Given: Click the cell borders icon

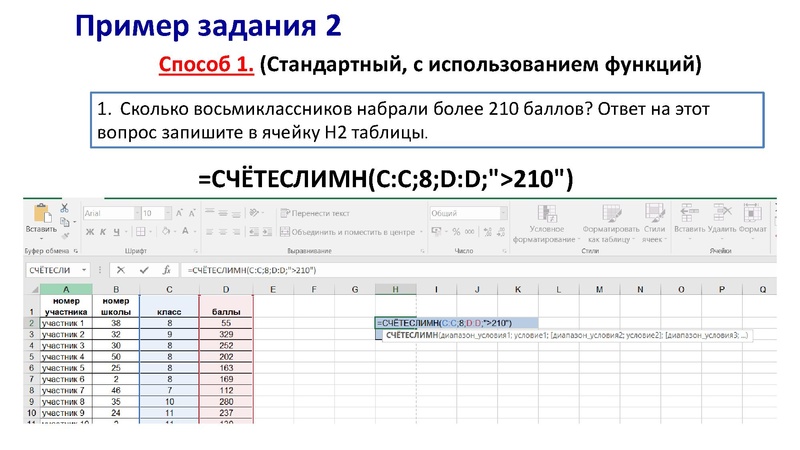Looking at the screenshot, I should click(x=141, y=232).
